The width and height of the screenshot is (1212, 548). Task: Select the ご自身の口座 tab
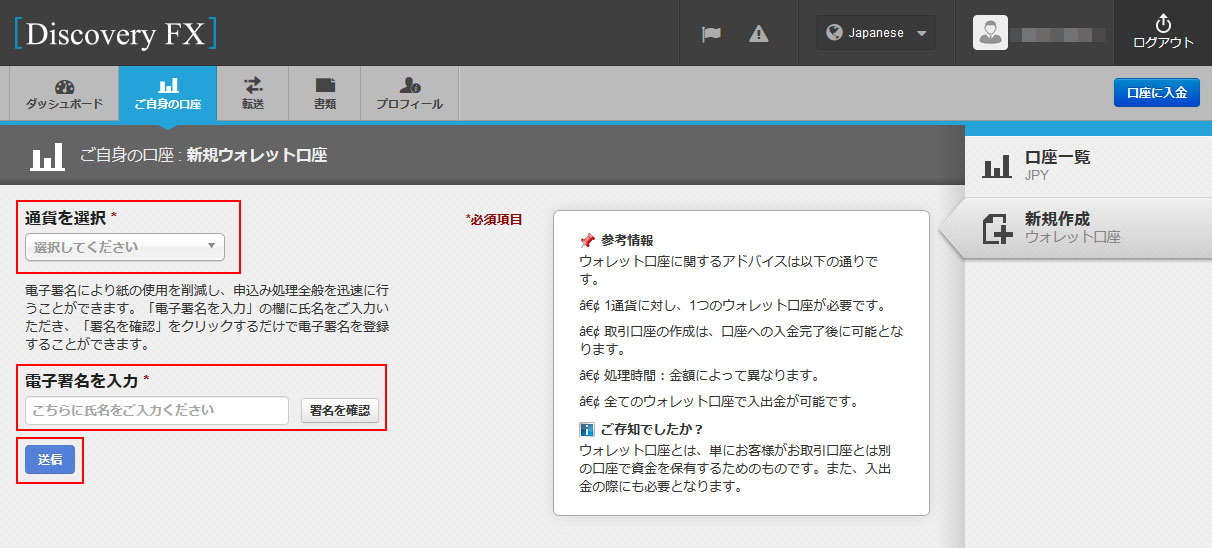[167, 94]
